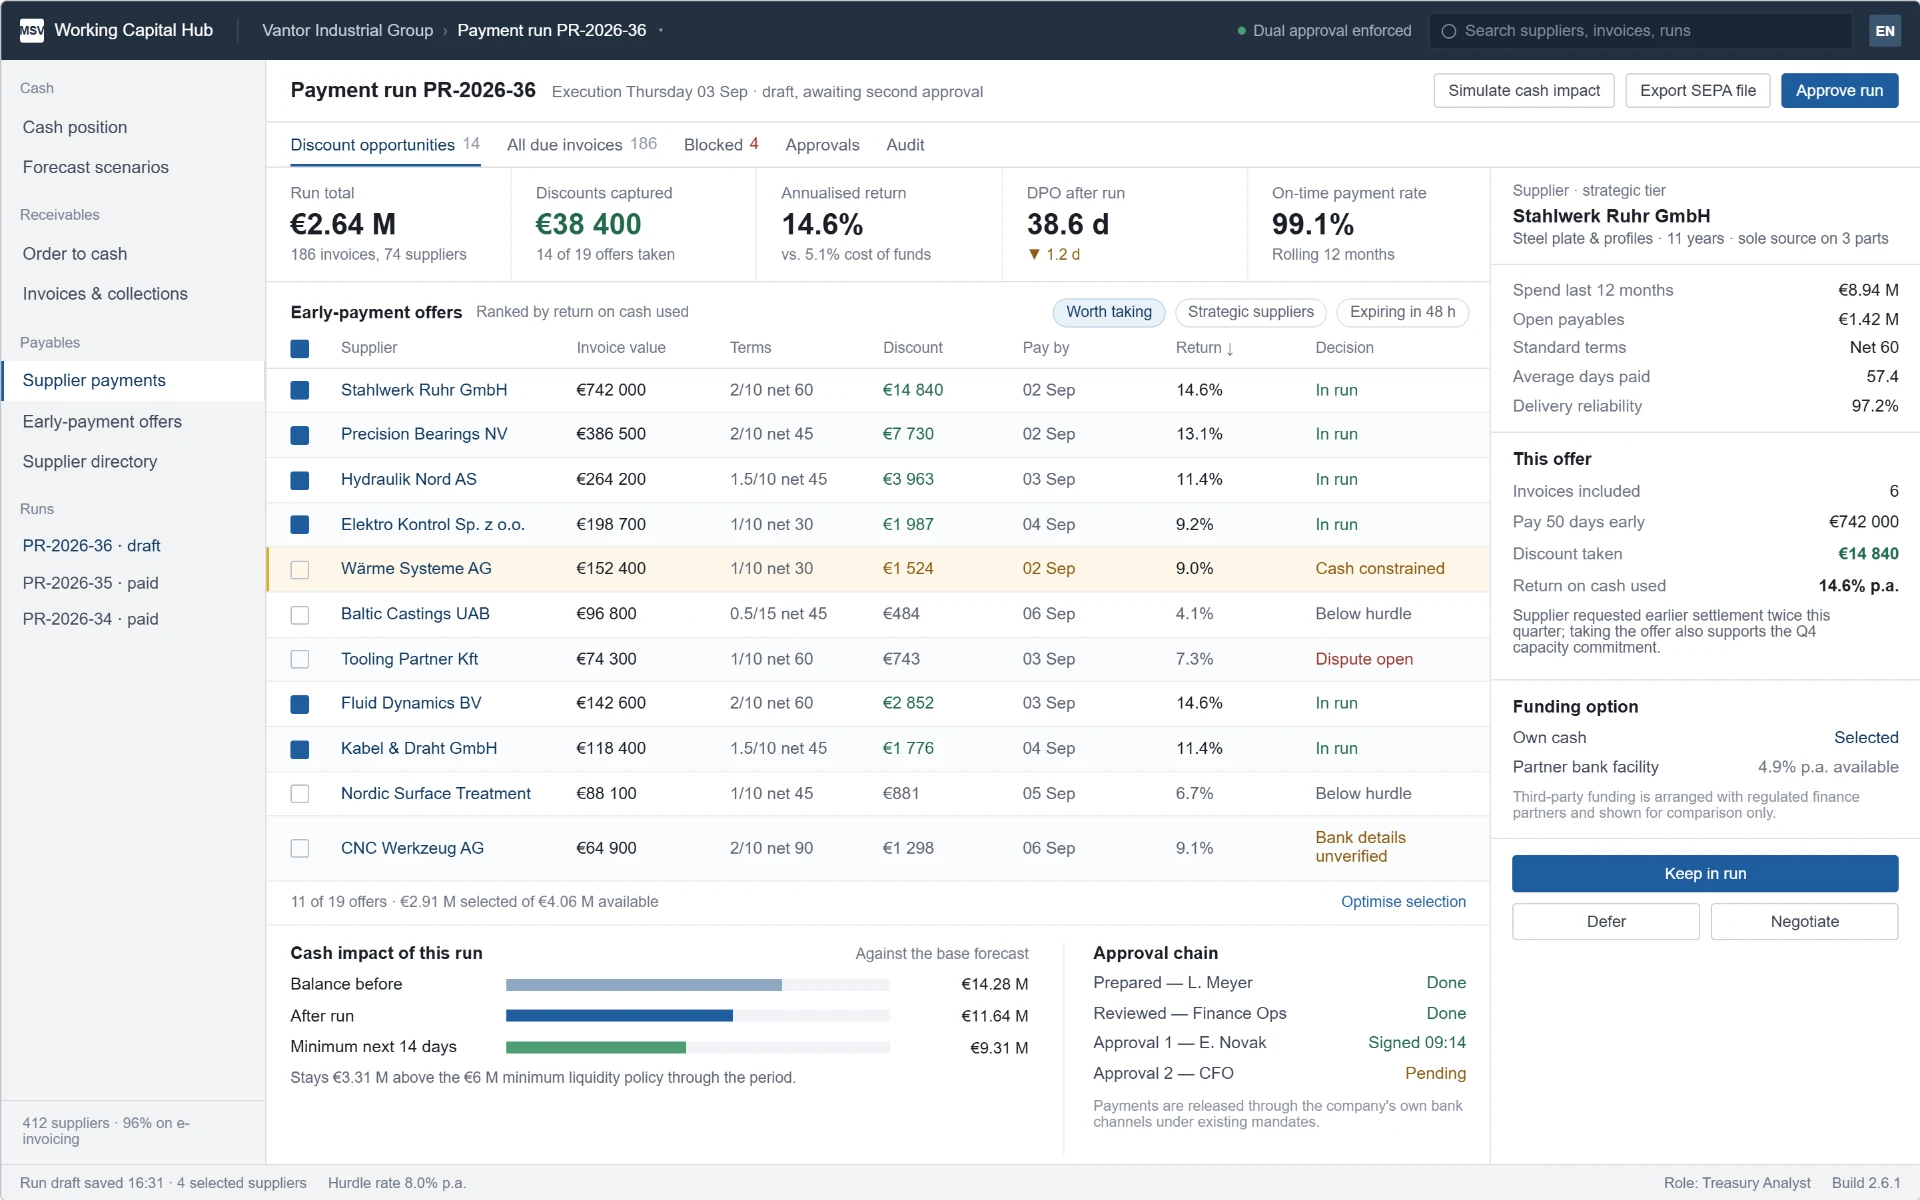Viewport: 1920px width, 1200px height.
Task: Click the Approval 2 Pending status
Action: point(1435,1073)
